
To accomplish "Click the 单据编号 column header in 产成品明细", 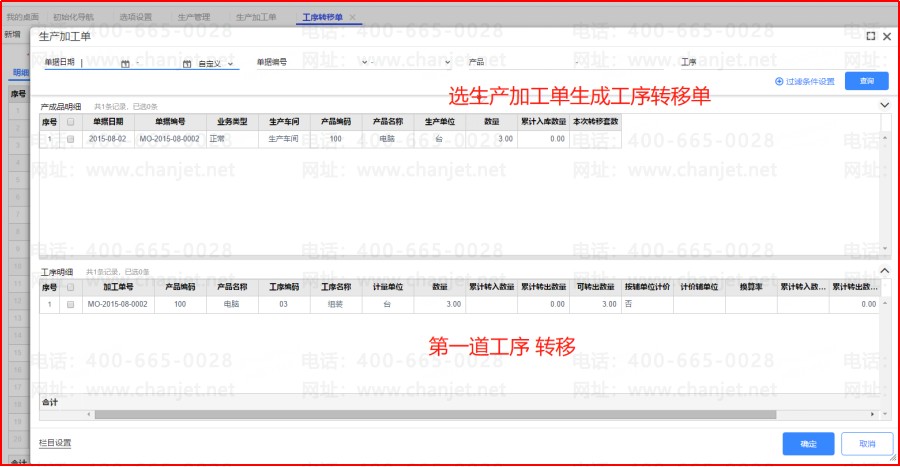I will [170, 122].
